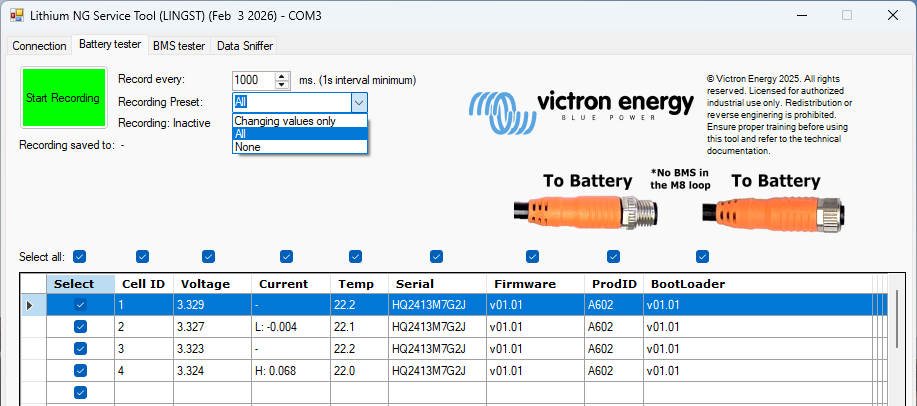This screenshot has width=917, height=406.
Task: Switch to the BMS tester tab
Action: pyautogui.click(x=179, y=45)
